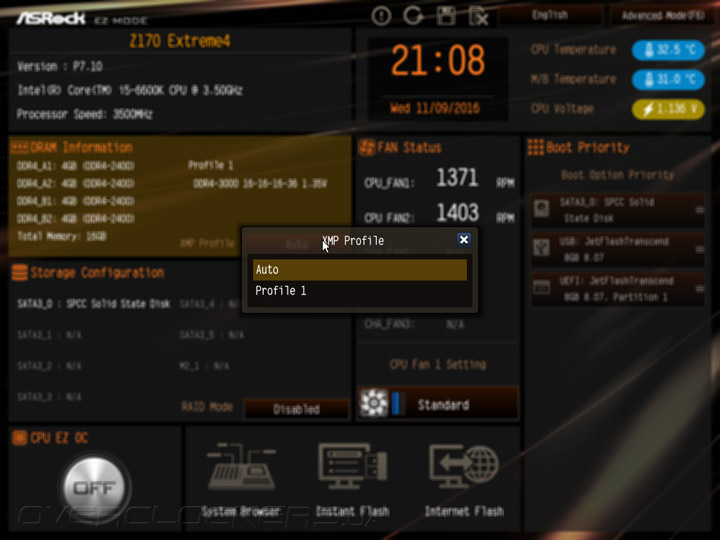Viewport: 720px width, 540px height.
Task: Click the disk icon of SATA3_0 boot entry
Action: [541, 209]
